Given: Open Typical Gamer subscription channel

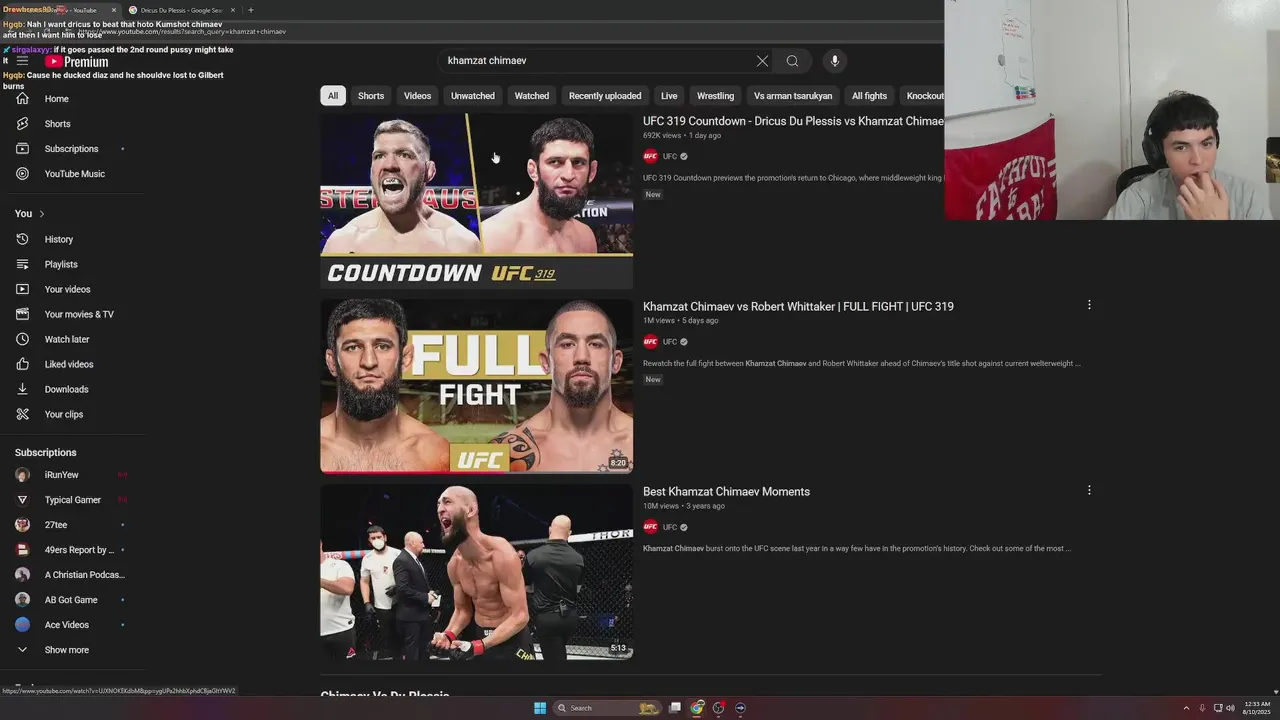Looking at the screenshot, I should (72, 500).
